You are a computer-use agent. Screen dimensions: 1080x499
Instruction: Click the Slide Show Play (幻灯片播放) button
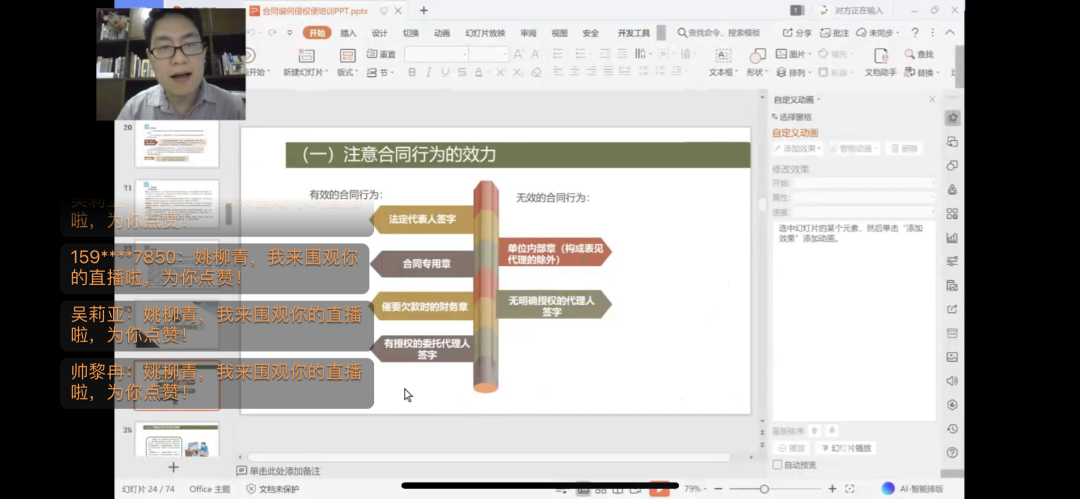(845, 448)
